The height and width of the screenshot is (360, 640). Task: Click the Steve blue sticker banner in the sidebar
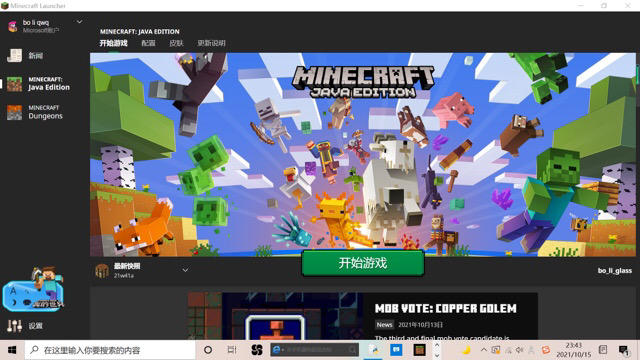tap(33, 290)
